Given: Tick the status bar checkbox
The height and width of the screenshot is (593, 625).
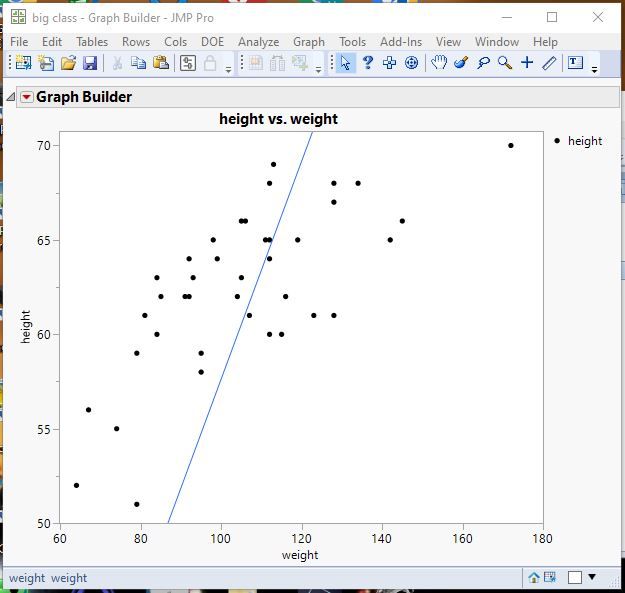Looking at the screenshot, I should (574, 577).
